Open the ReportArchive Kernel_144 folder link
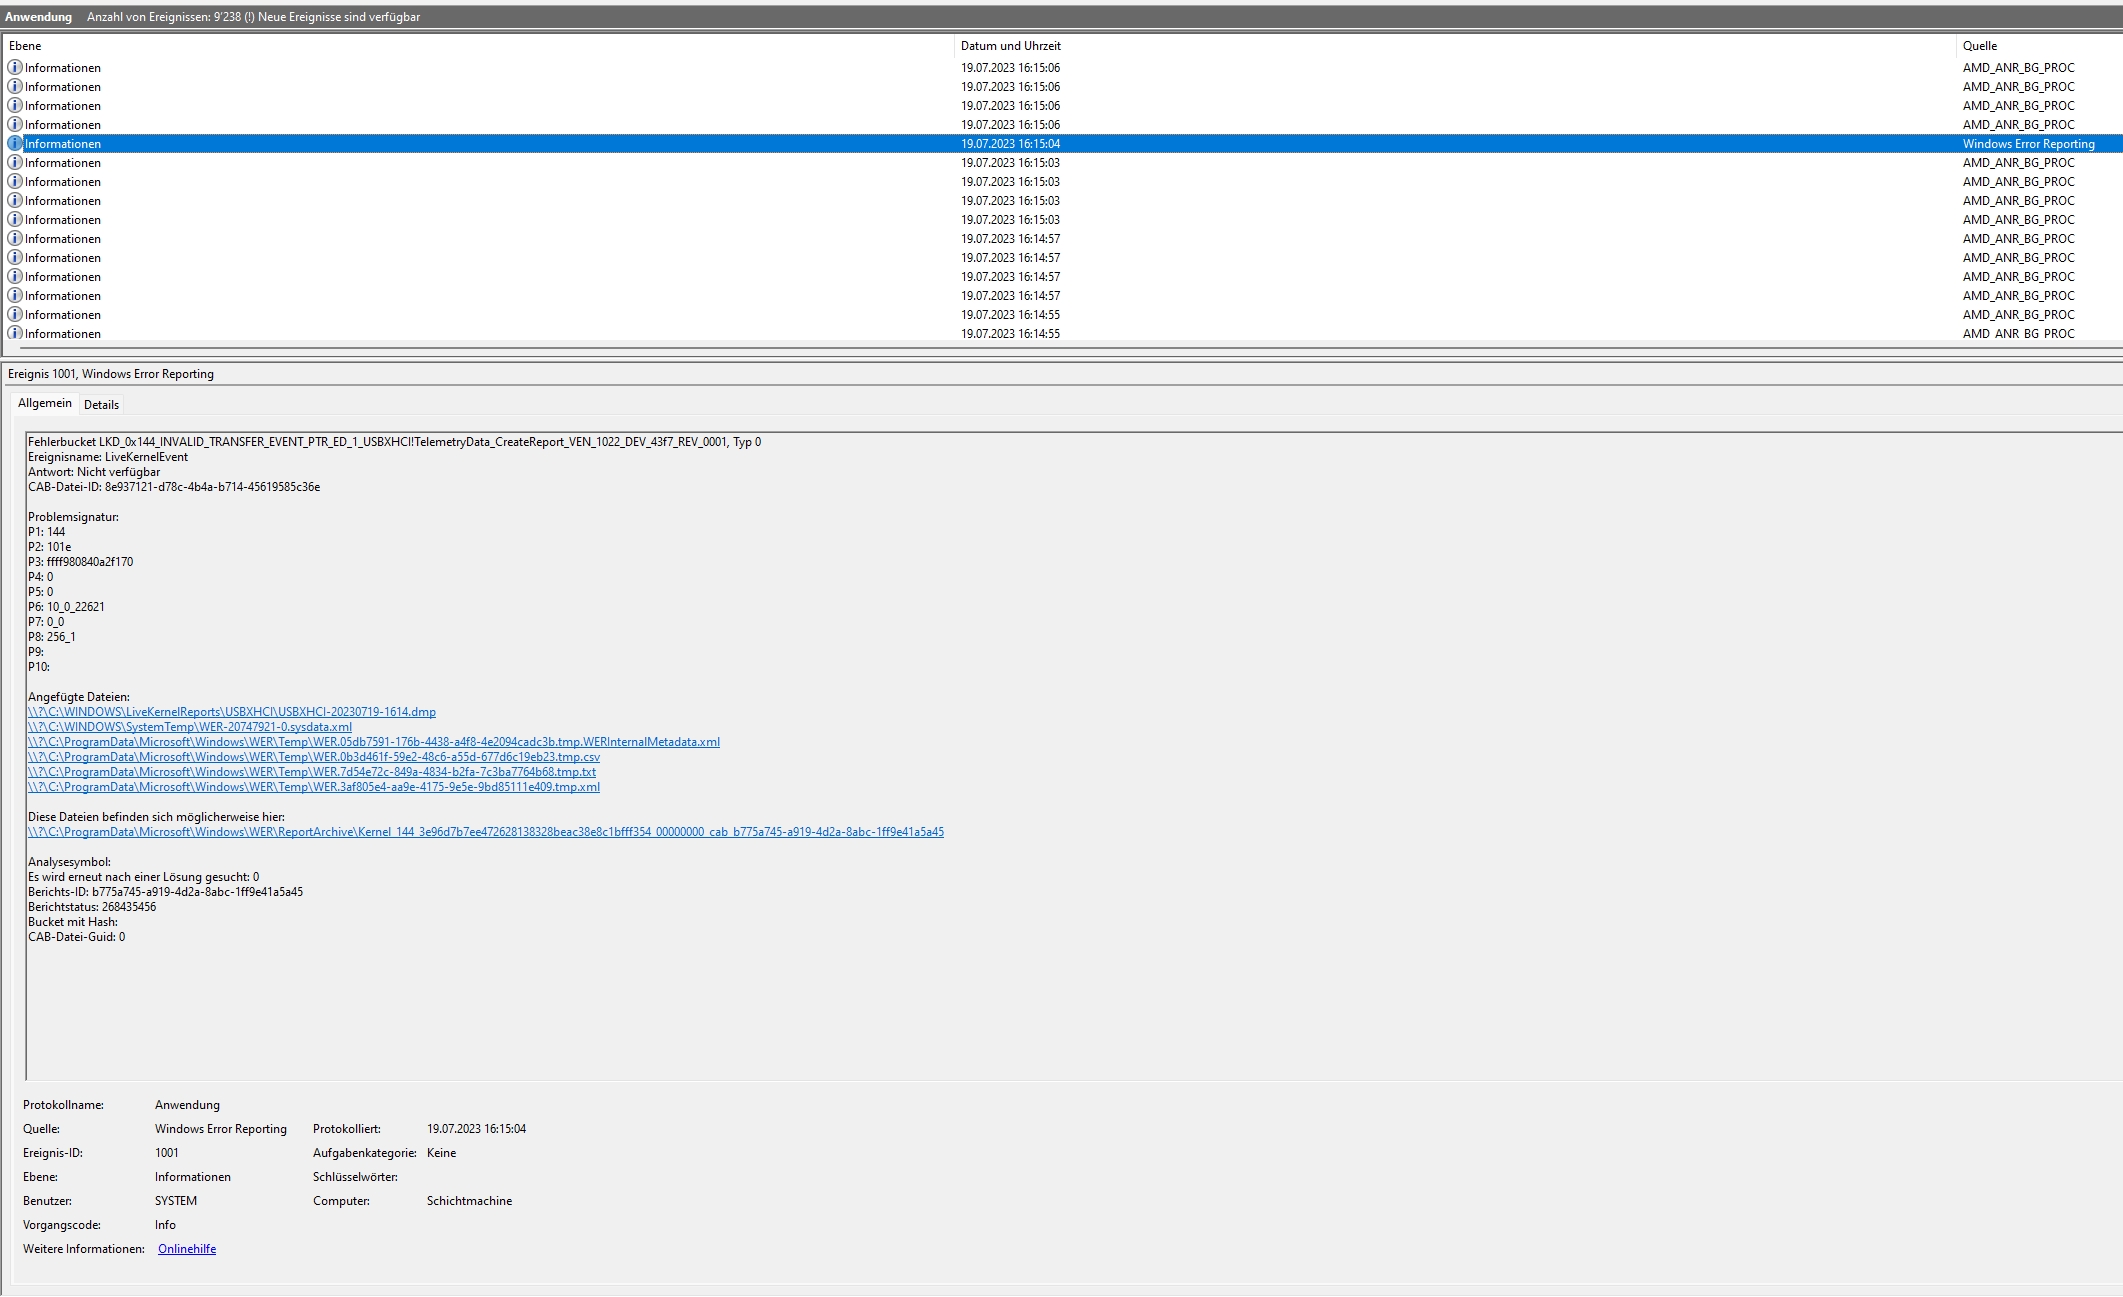The image size is (2123, 1297). coord(486,832)
